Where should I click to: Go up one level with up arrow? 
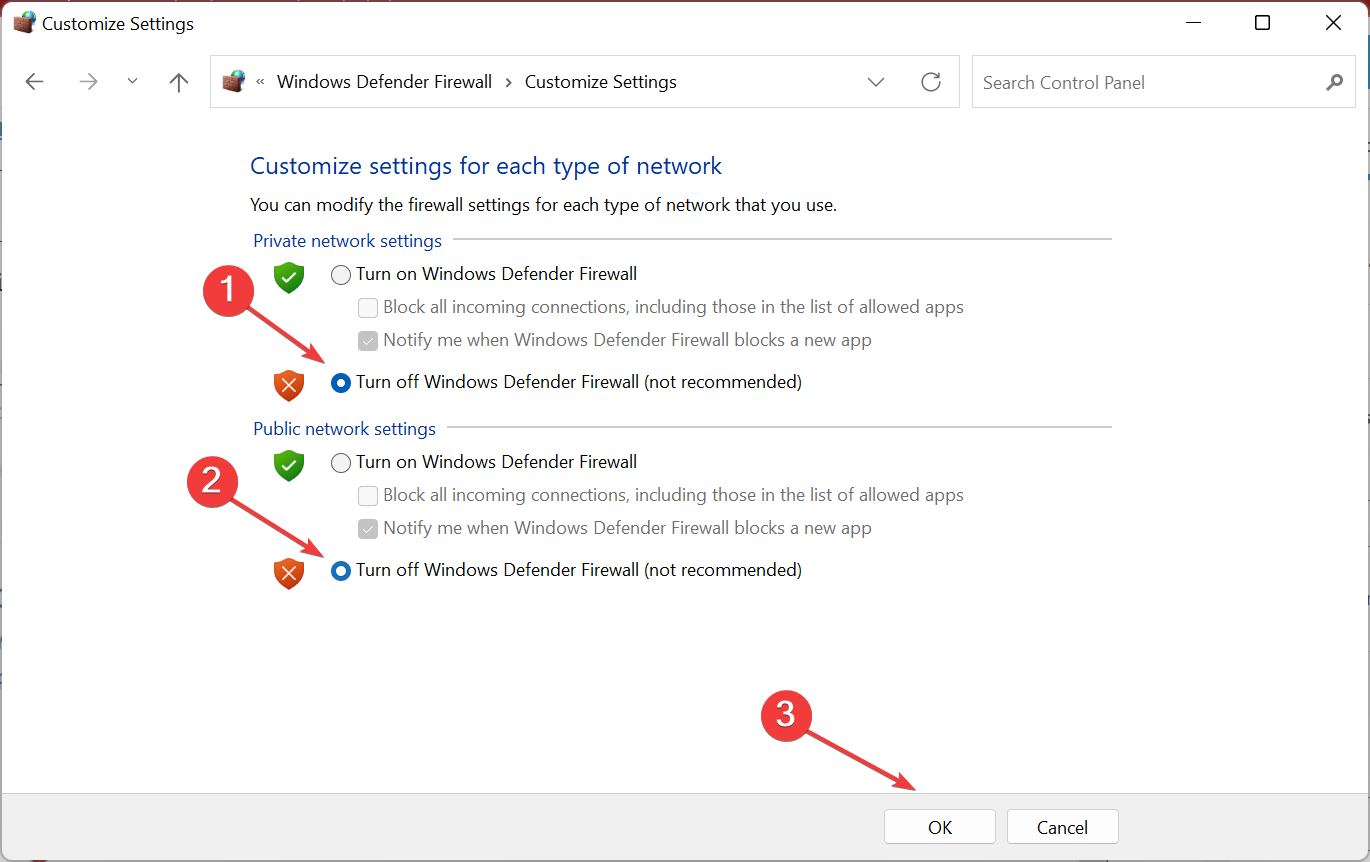[x=179, y=82]
